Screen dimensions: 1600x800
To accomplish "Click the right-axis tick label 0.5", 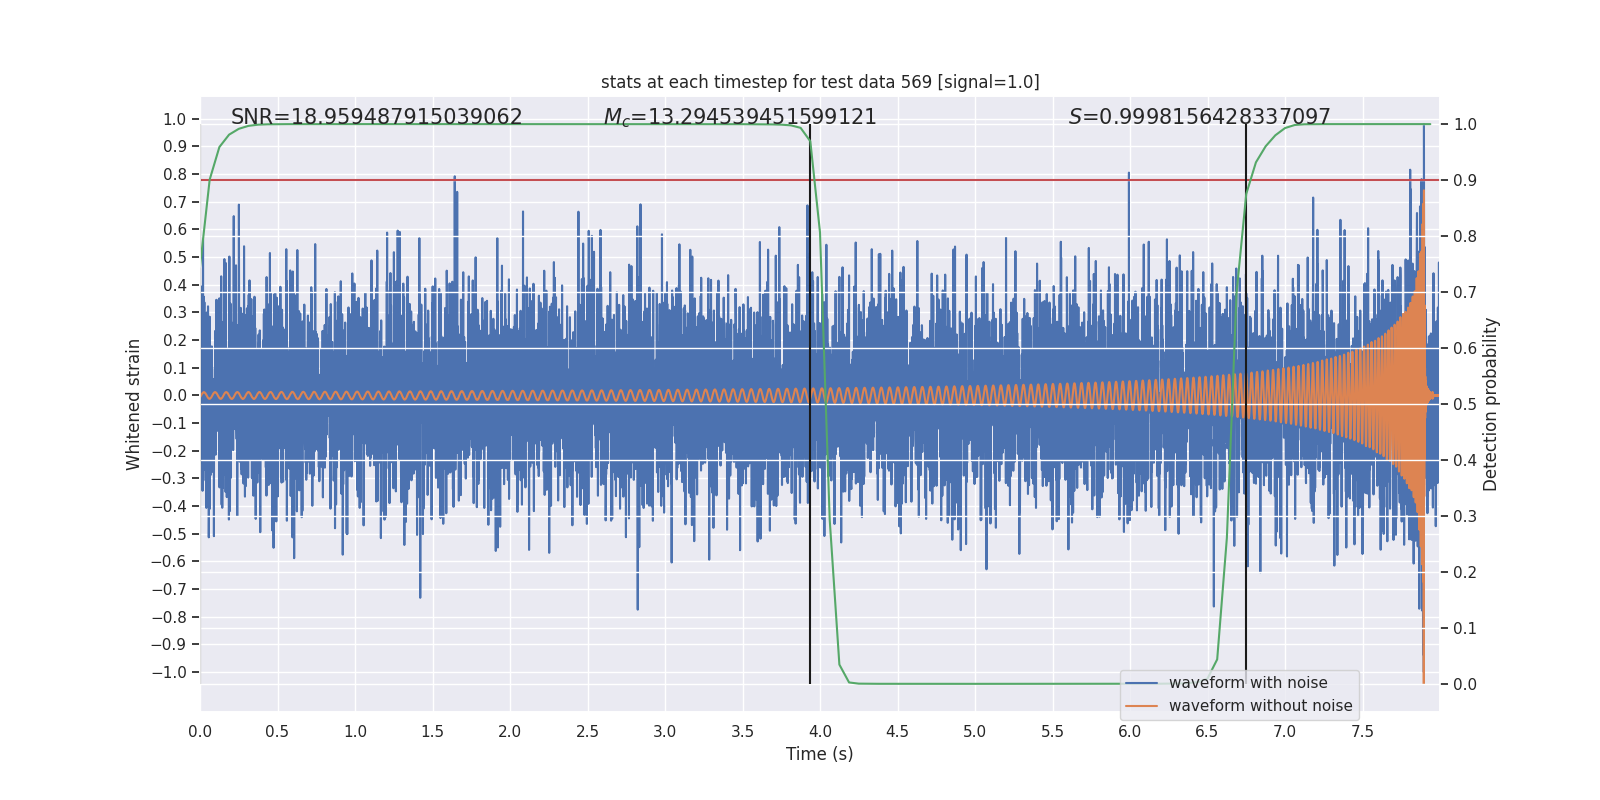I will (x=1465, y=405).
